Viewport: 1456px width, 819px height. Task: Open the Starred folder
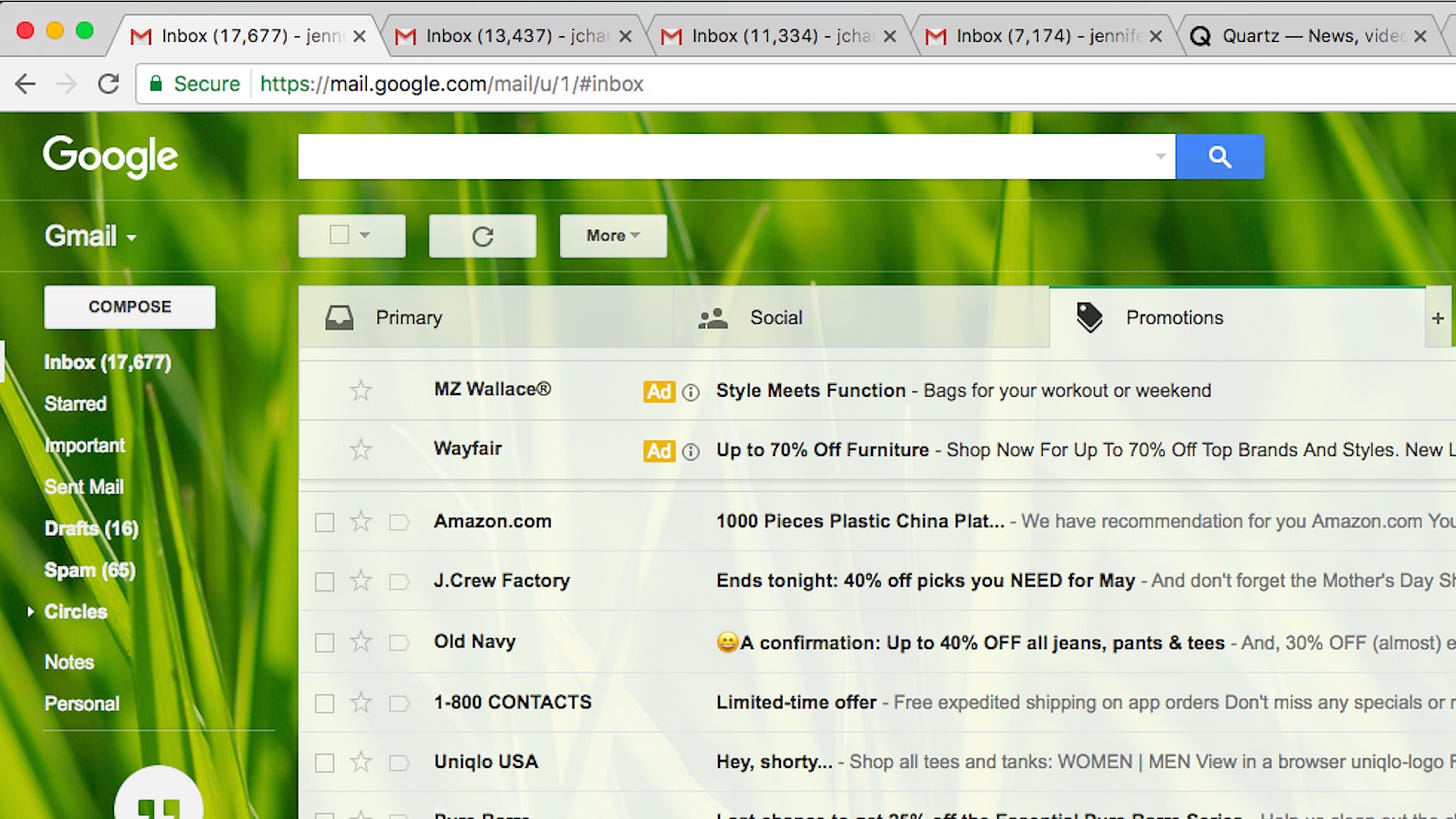(x=75, y=404)
